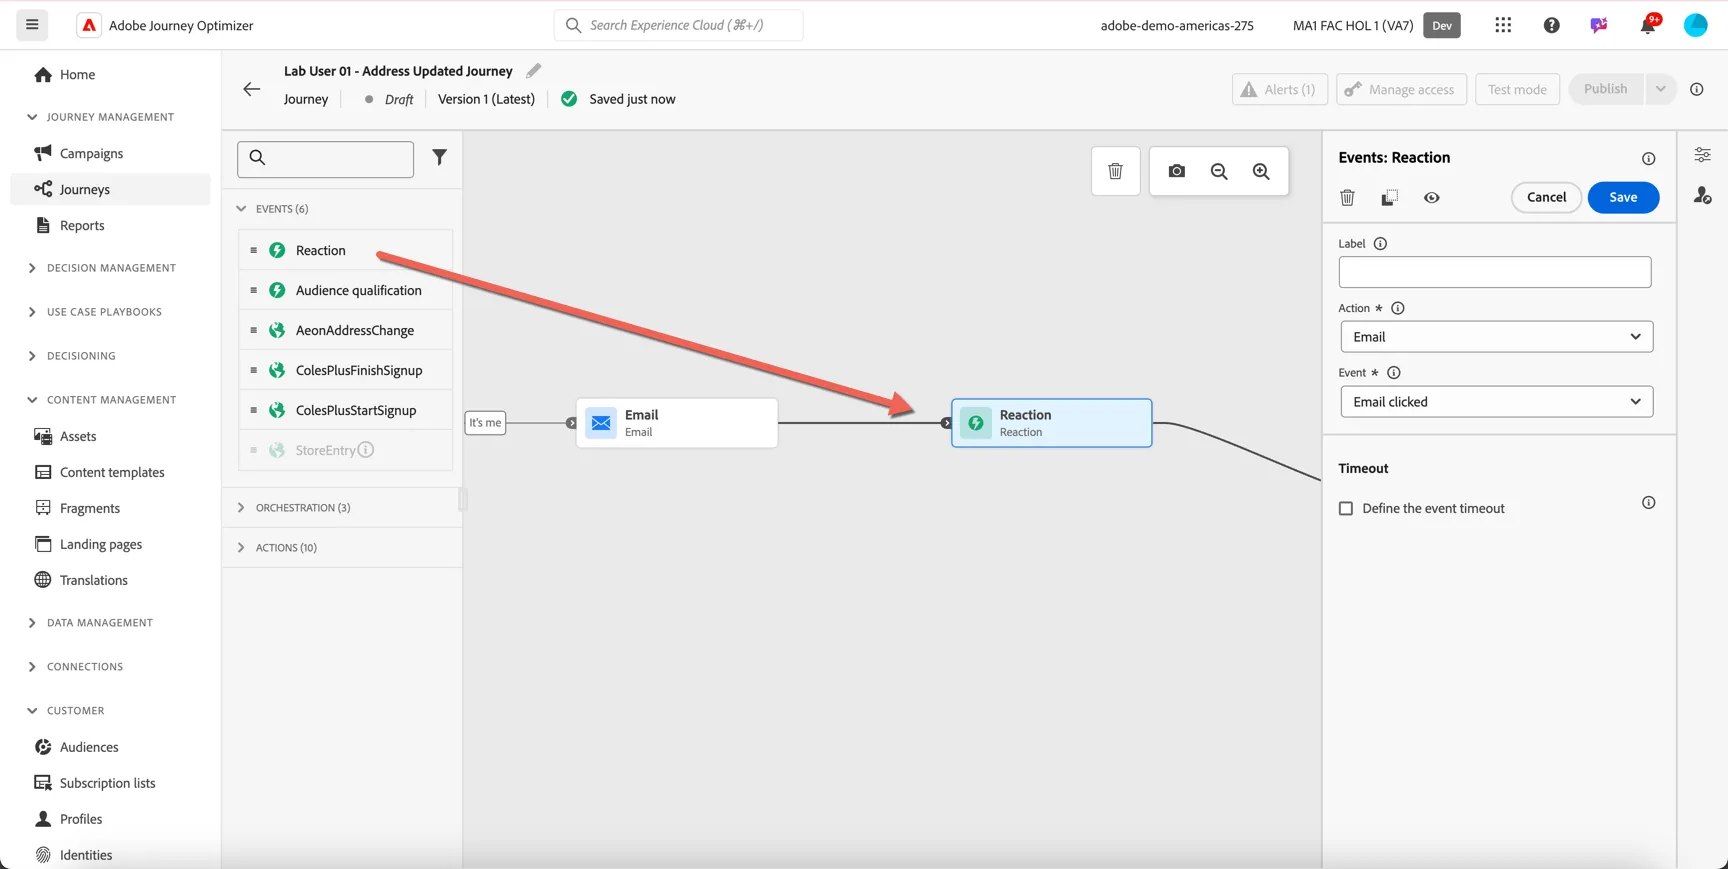The height and width of the screenshot is (869, 1728).
Task: Click the Cancel button
Action: point(1546,197)
